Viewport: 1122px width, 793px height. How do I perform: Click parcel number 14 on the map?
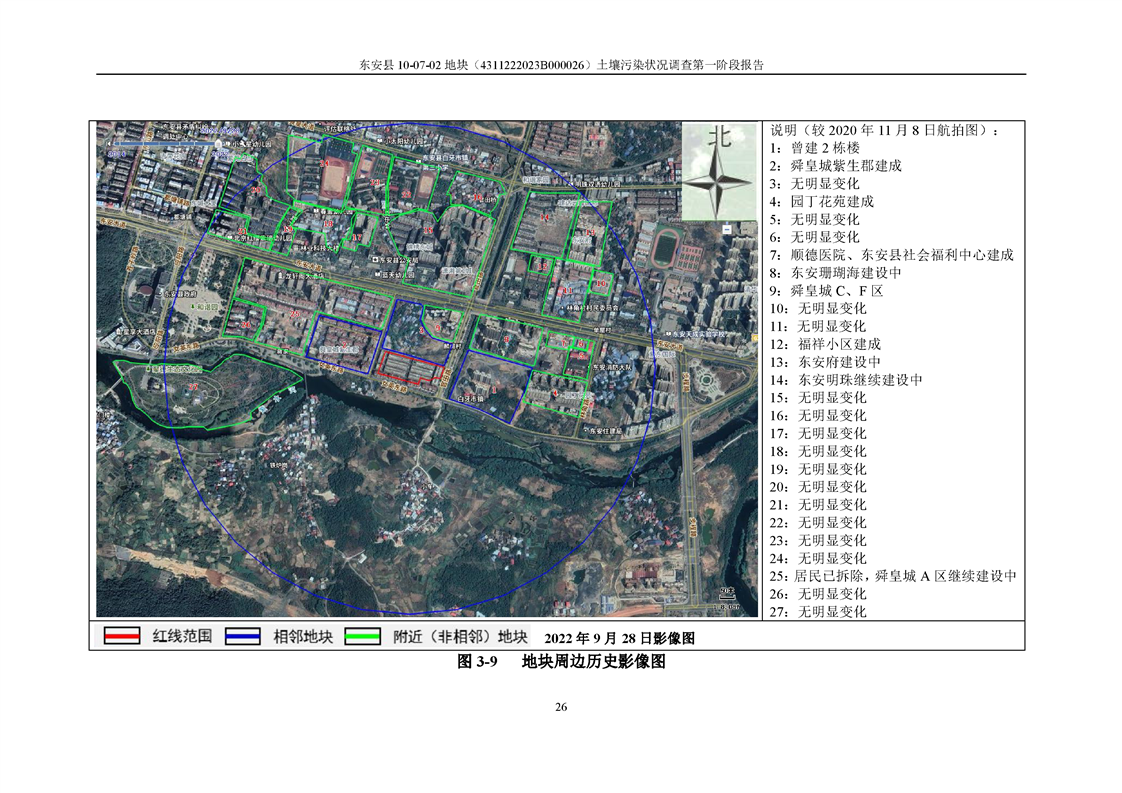point(545,216)
